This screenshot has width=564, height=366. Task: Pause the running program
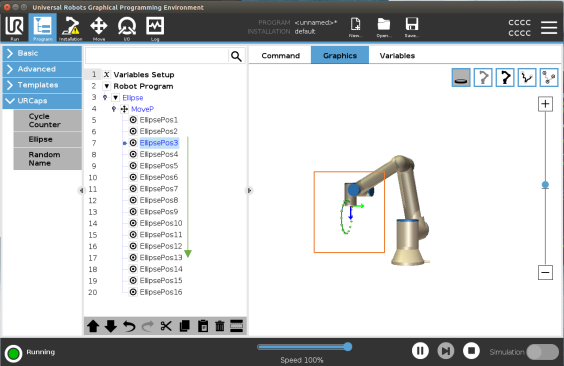(x=420, y=351)
